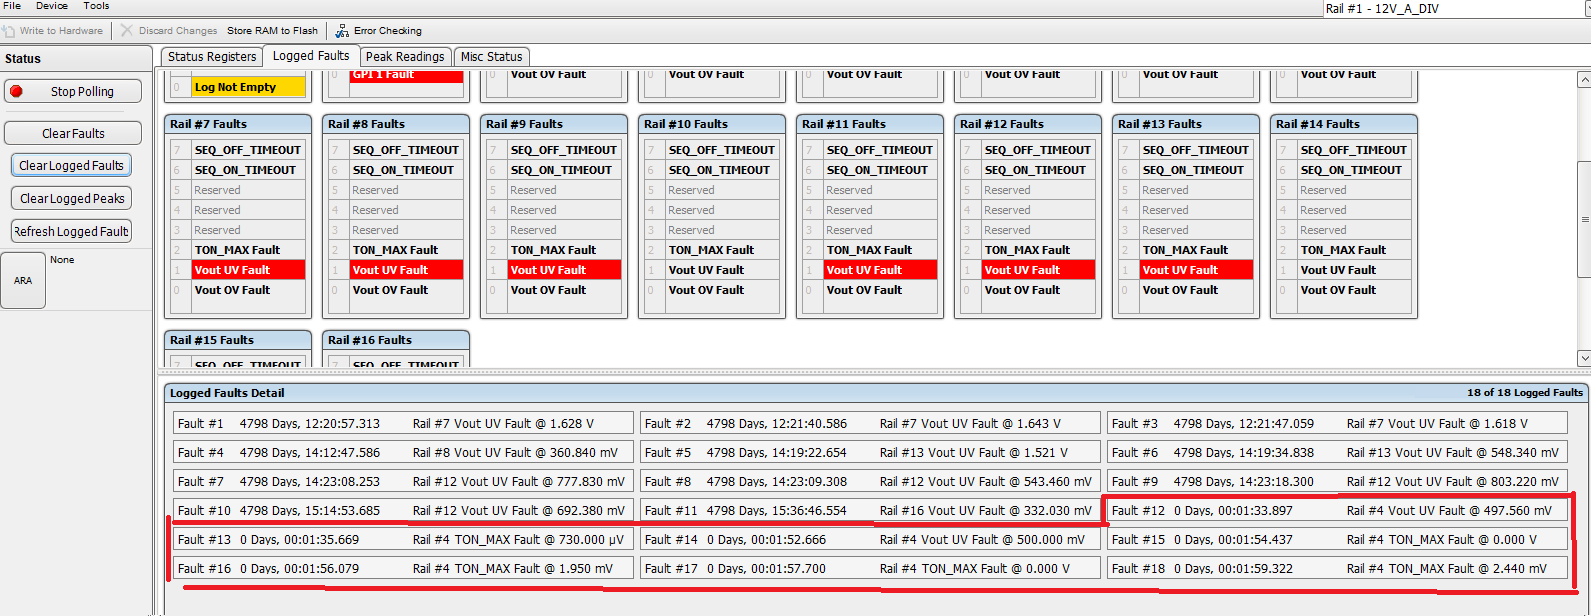Viewport: 1591px width, 616px height.
Task: Select the Fault #13 TON_MAX entry
Action: coord(403,540)
